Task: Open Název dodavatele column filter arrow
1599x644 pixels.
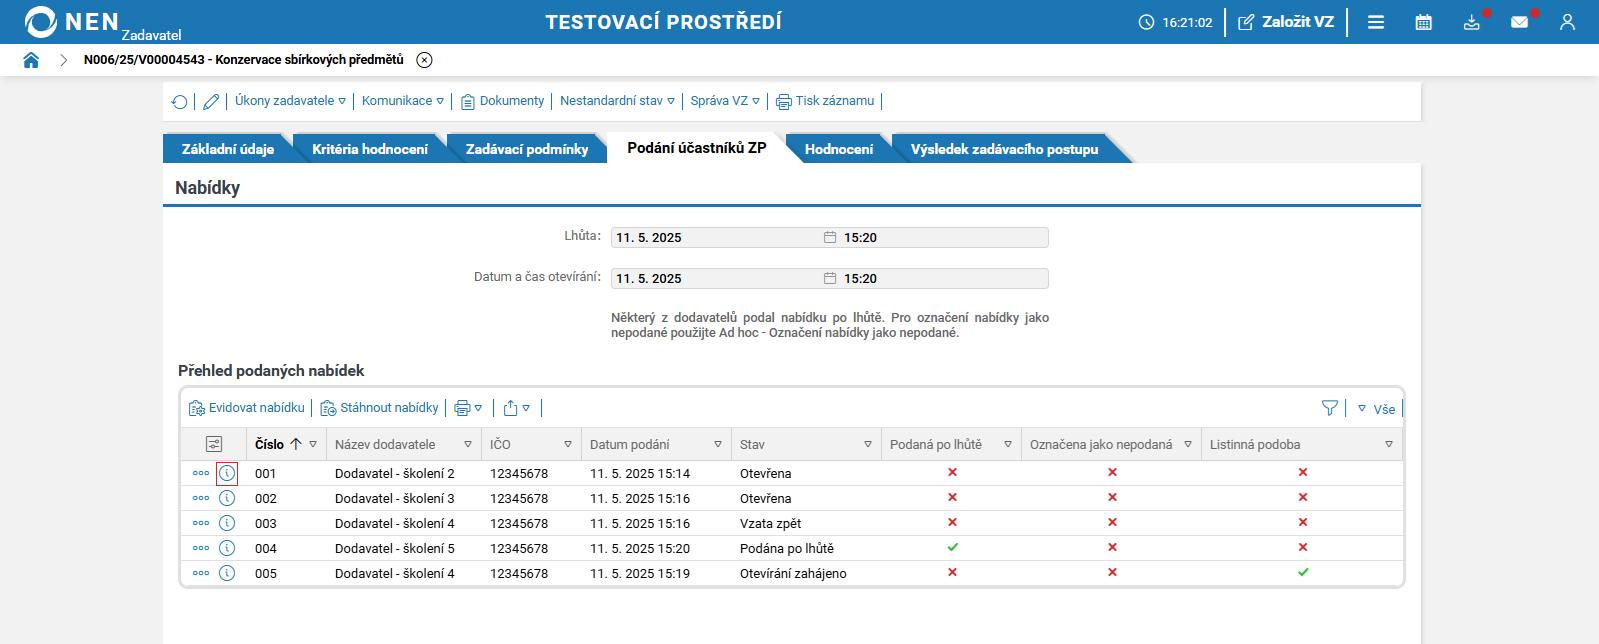Action: click(x=468, y=444)
